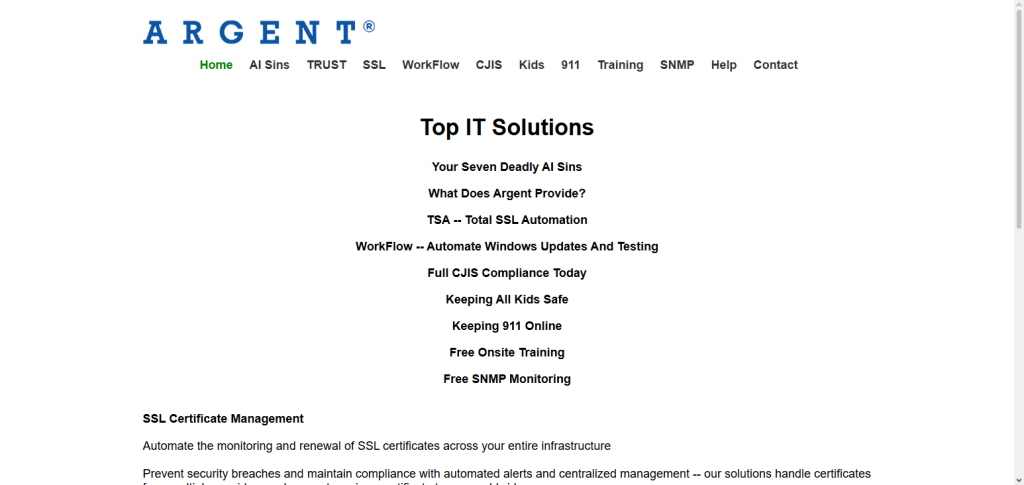The height and width of the screenshot is (485, 1024).
Task: Open the Keeping All Kids Safe link
Action: click(507, 300)
